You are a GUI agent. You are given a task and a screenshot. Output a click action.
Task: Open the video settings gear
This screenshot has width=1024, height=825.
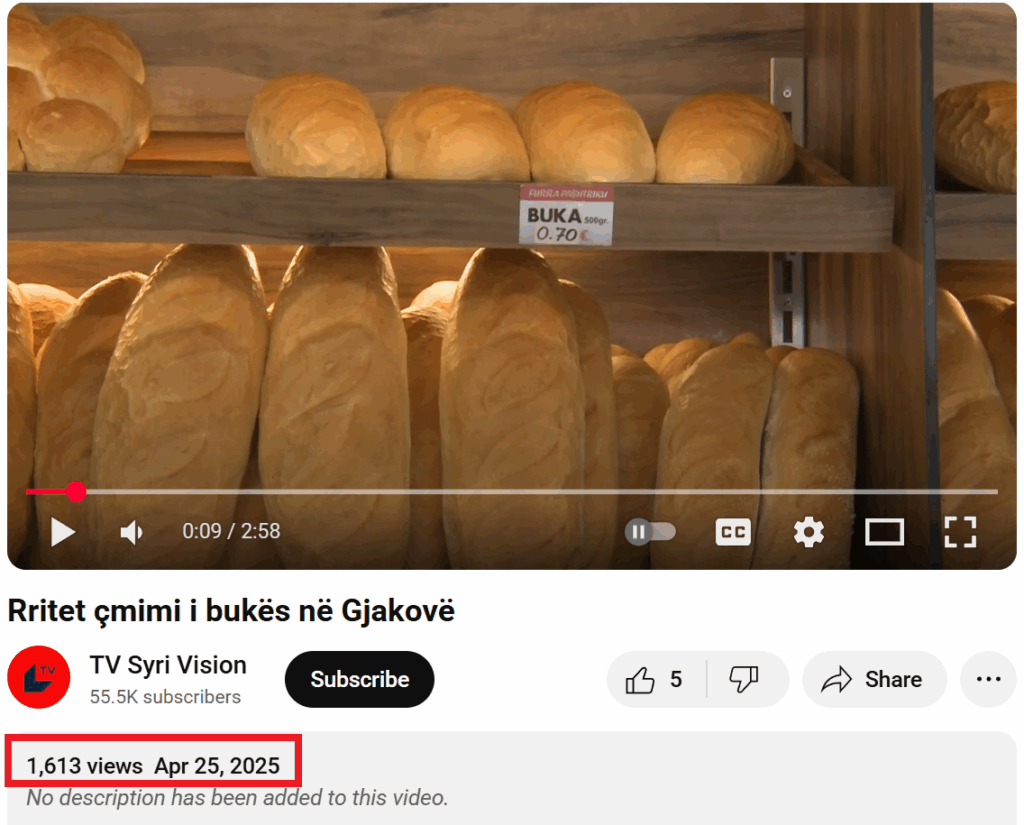point(808,532)
